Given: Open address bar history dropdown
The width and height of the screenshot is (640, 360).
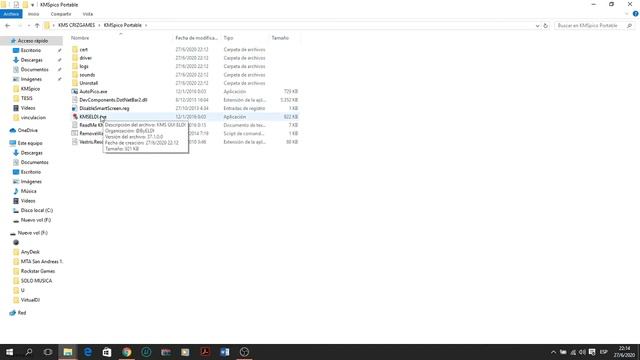Looking at the screenshot, I should pos(537,25).
